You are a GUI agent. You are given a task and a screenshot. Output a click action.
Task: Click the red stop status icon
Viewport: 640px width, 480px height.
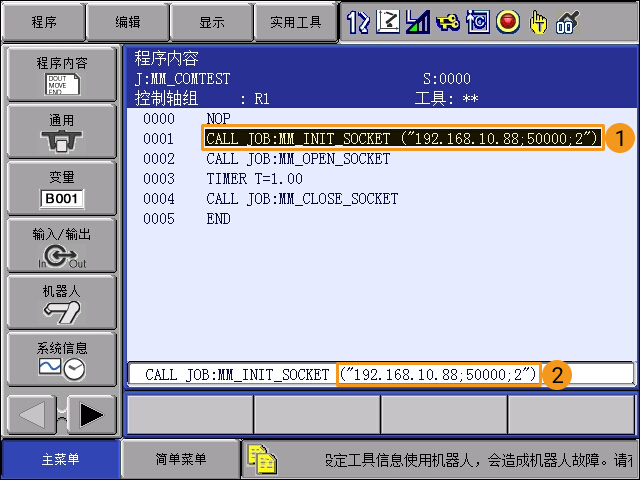pyautogui.click(x=508, y=22)
